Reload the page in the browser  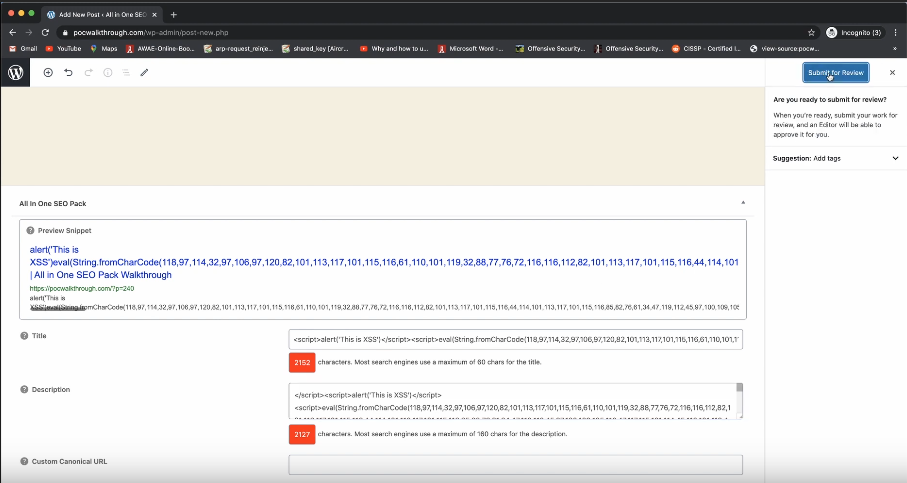(x=46, y=32)
